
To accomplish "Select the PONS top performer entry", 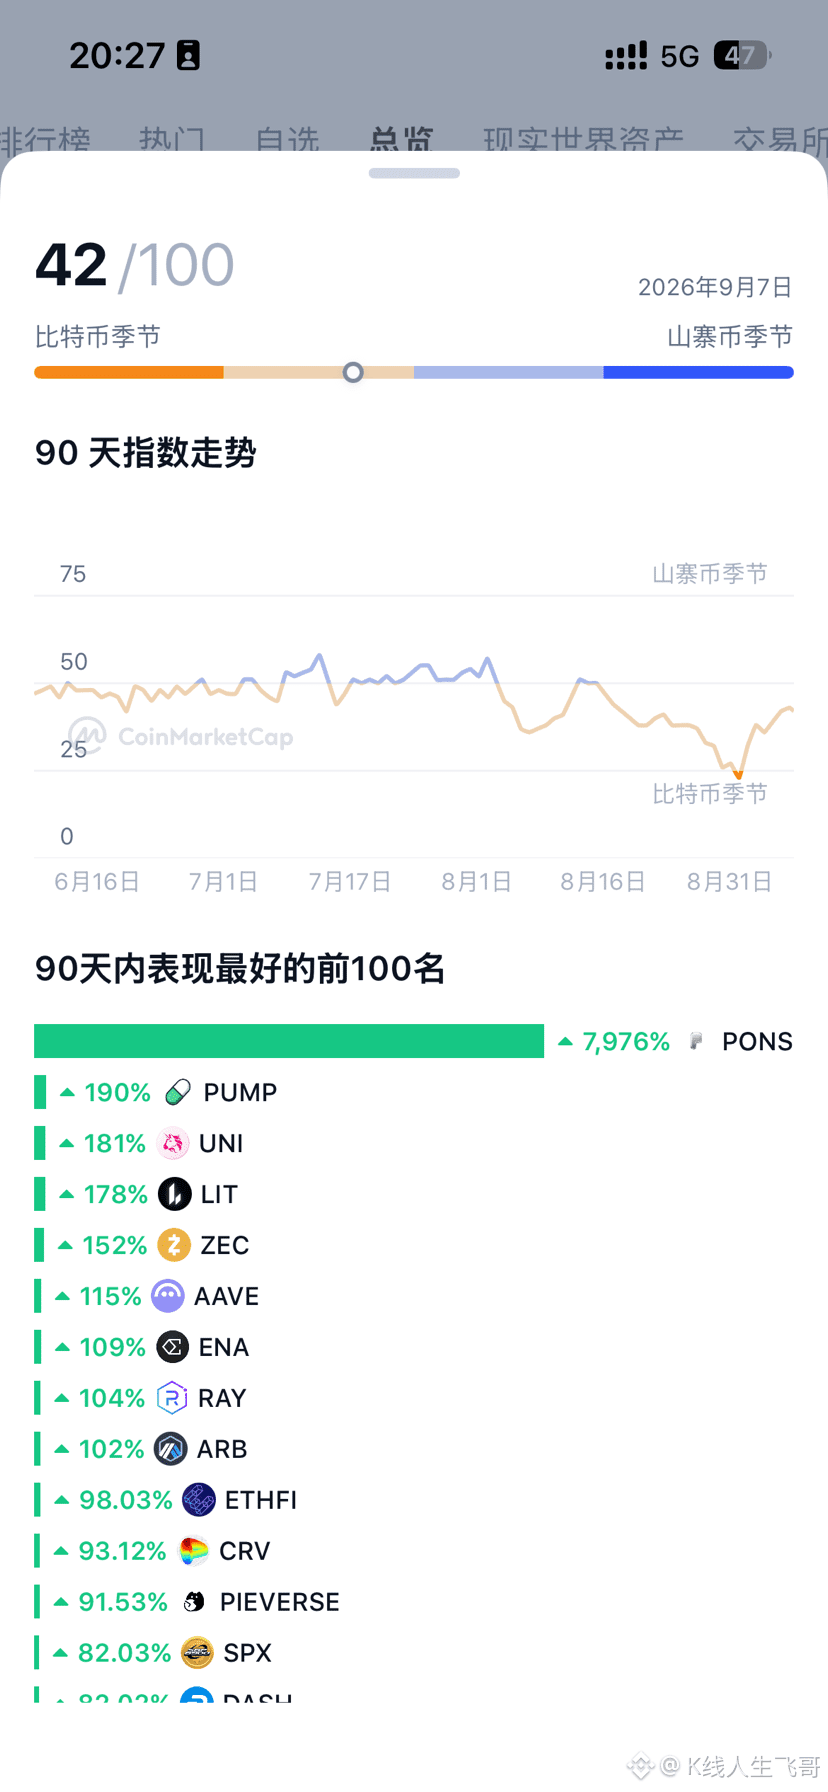I will pyautogui.click(x=414, y=1041).
